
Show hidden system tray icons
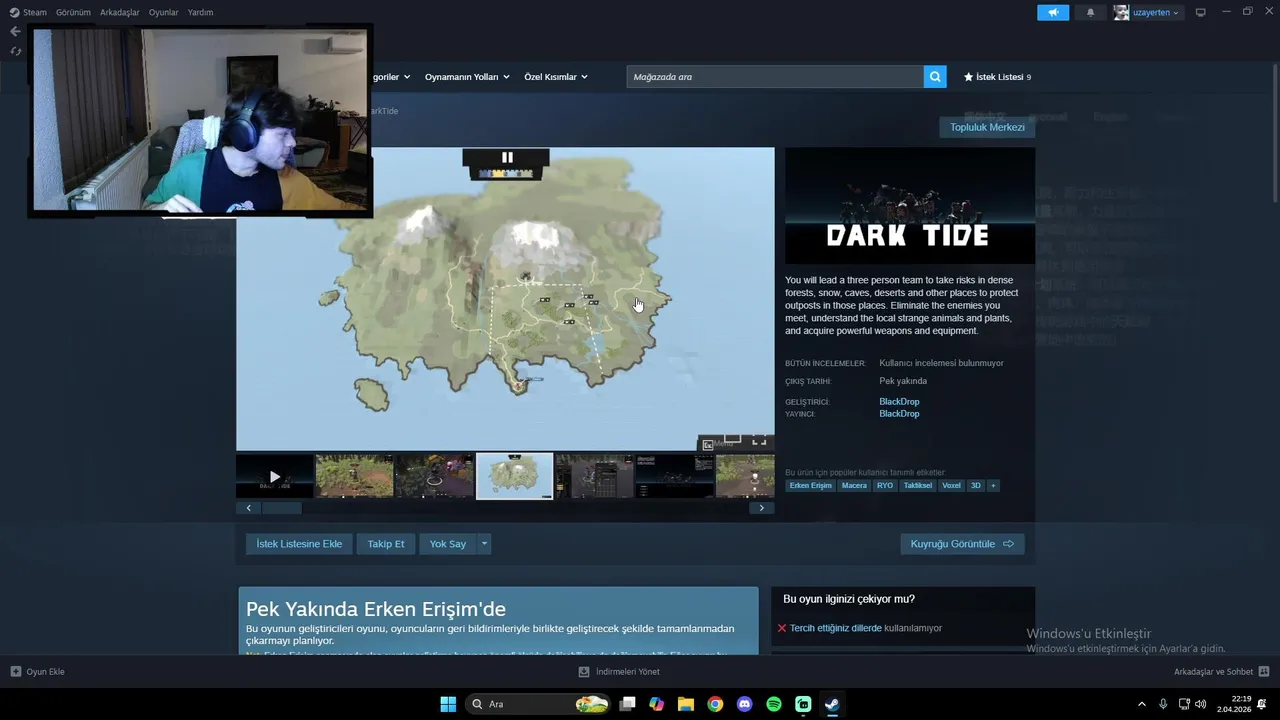click(x=1142, y=704)
